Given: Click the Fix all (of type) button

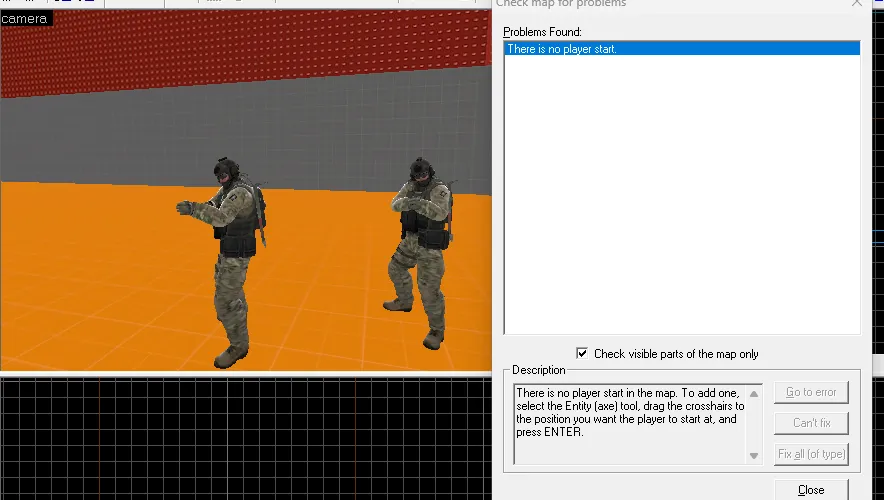Looking at the screenshot, I should pos(811,454).
